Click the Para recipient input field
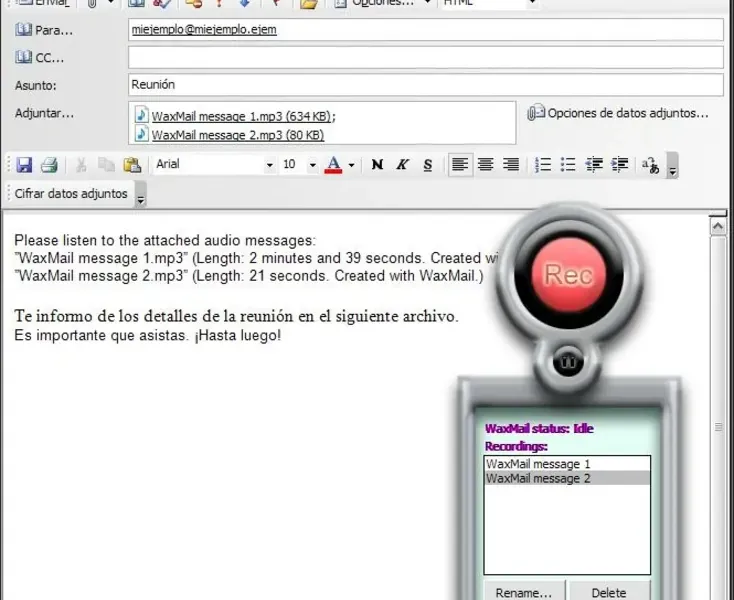This screenshot has width=734, height=600. point(426,29)
